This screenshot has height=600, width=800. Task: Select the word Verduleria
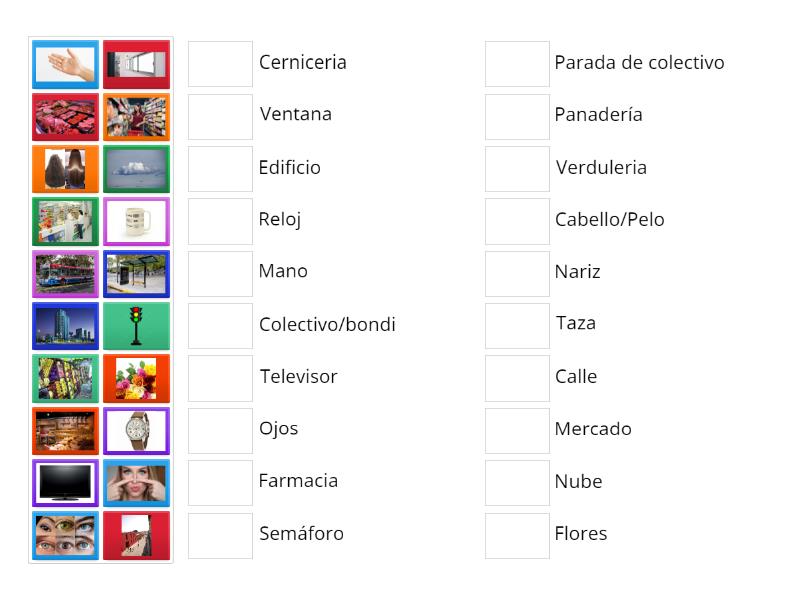tap(601, 168)
